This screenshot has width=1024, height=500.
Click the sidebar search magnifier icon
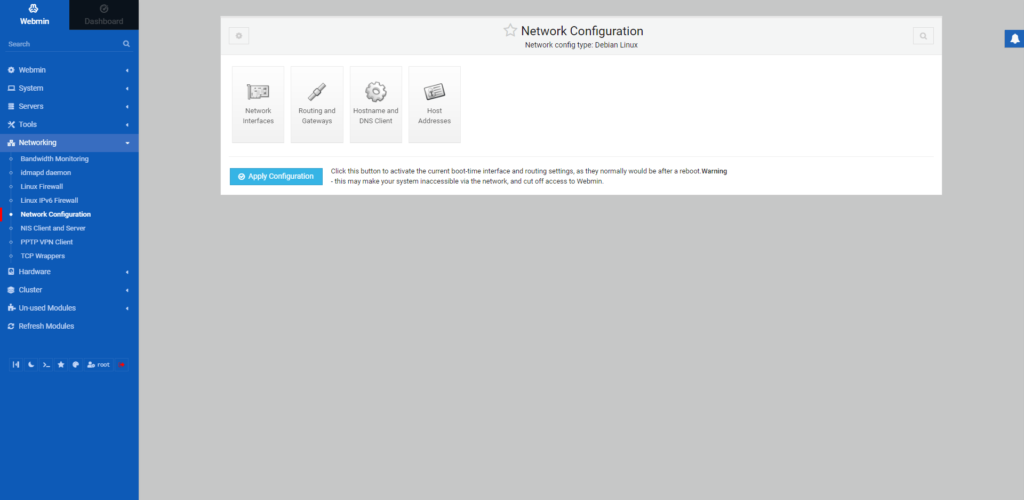click(x=127, y=44)
